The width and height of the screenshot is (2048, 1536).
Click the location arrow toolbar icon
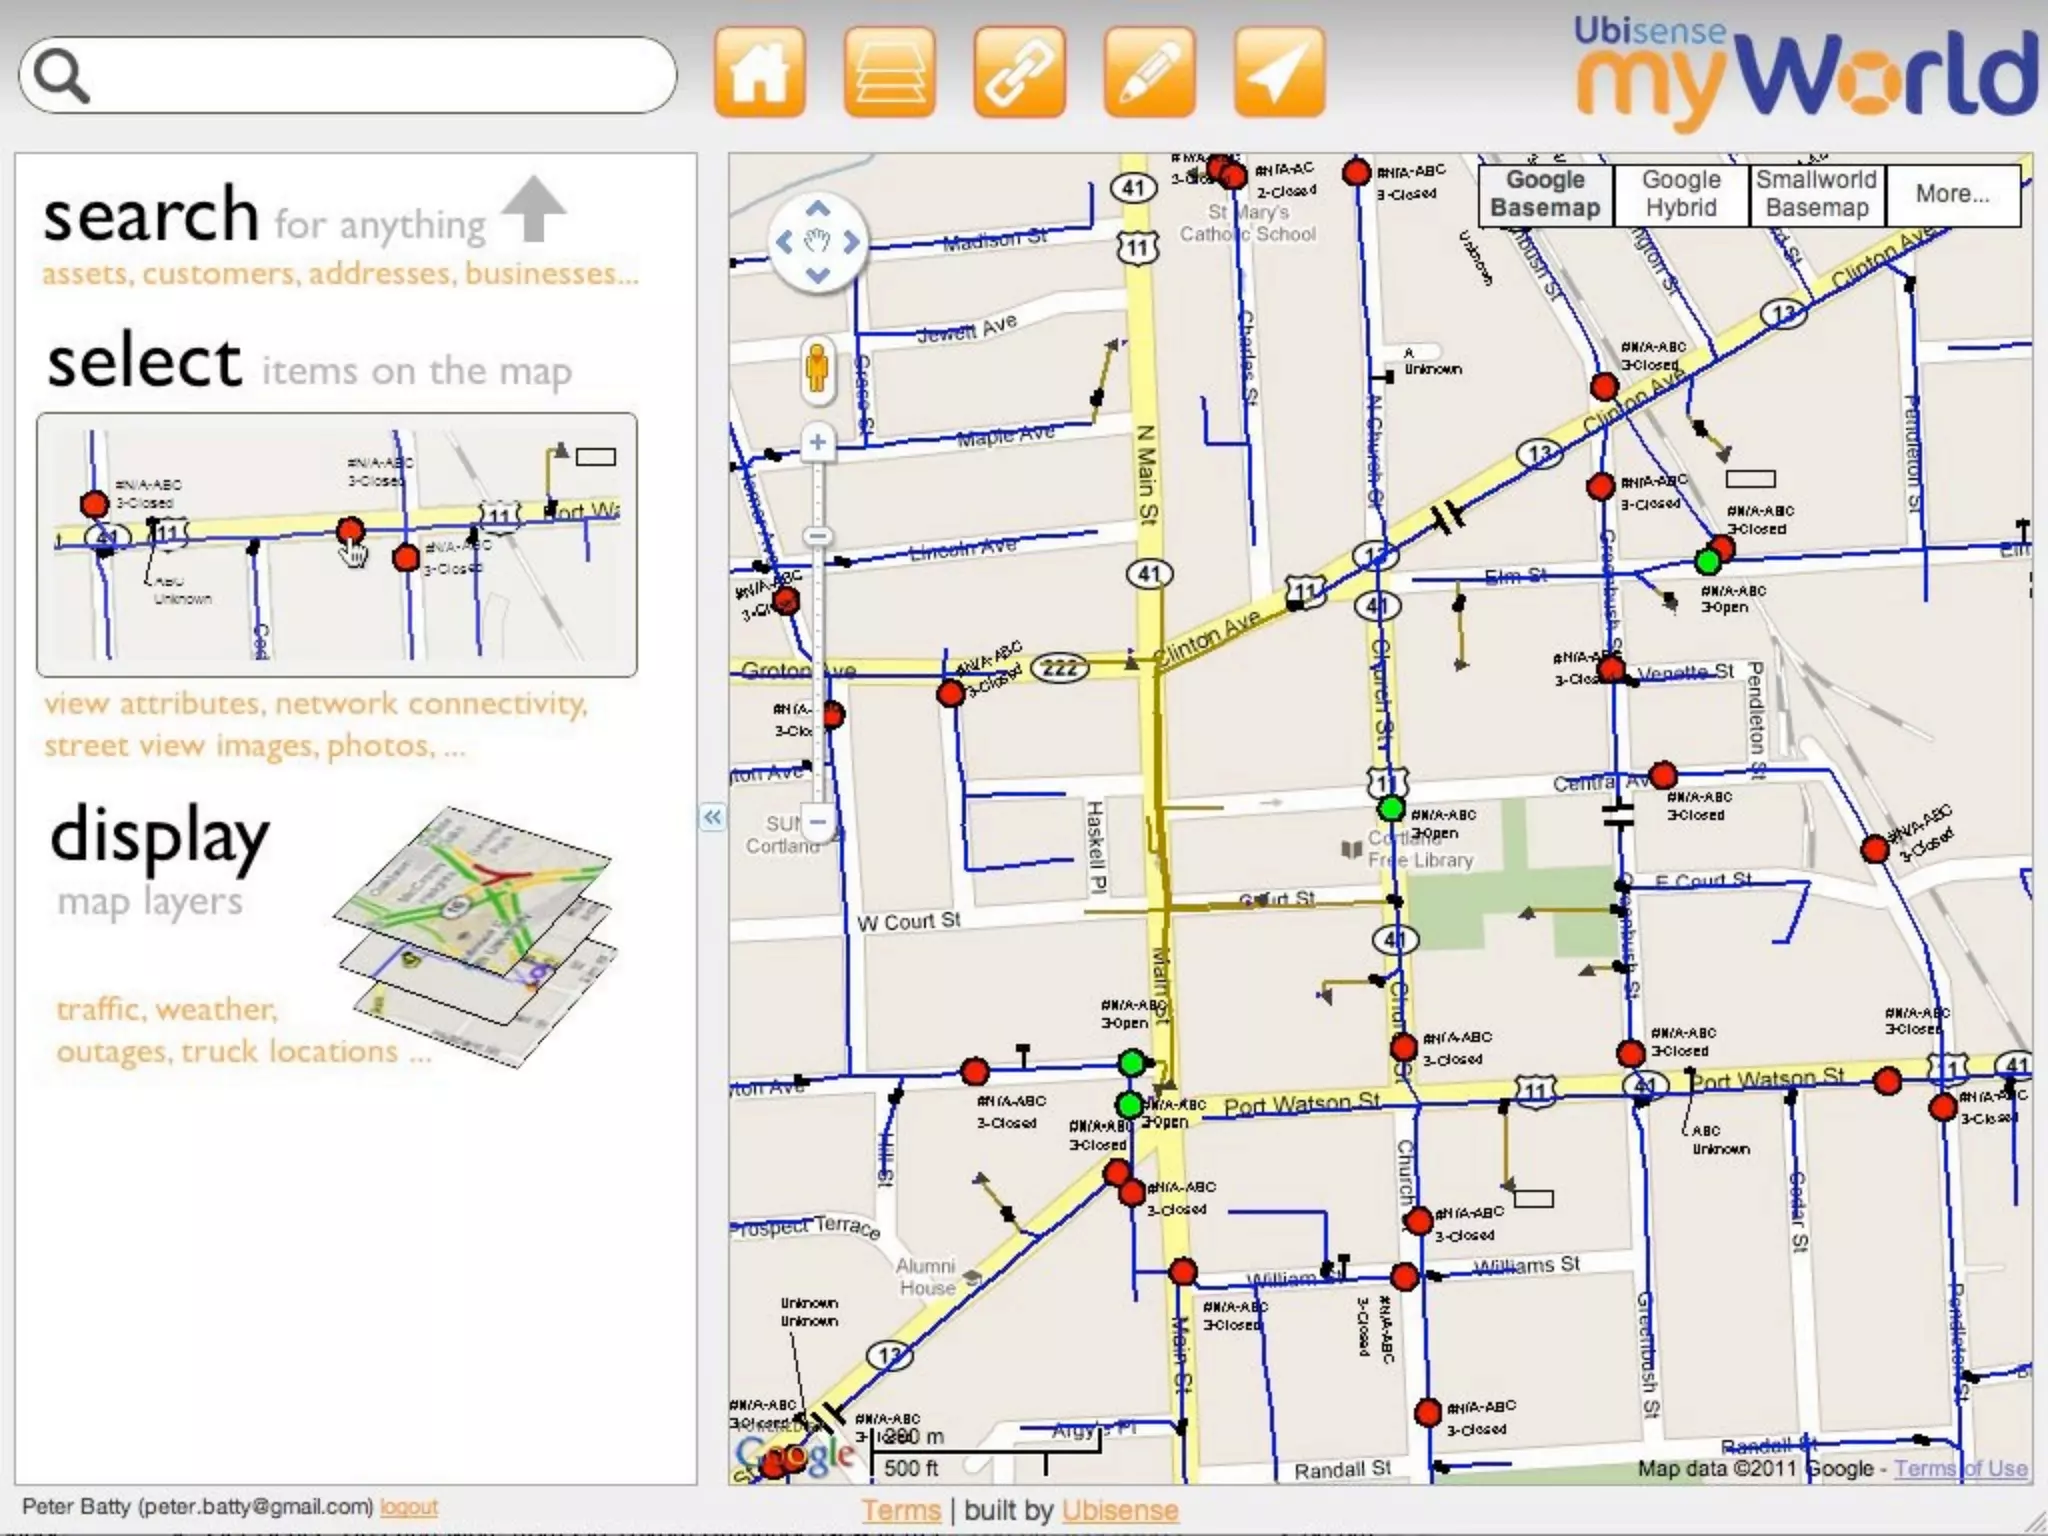(1279, 73)
